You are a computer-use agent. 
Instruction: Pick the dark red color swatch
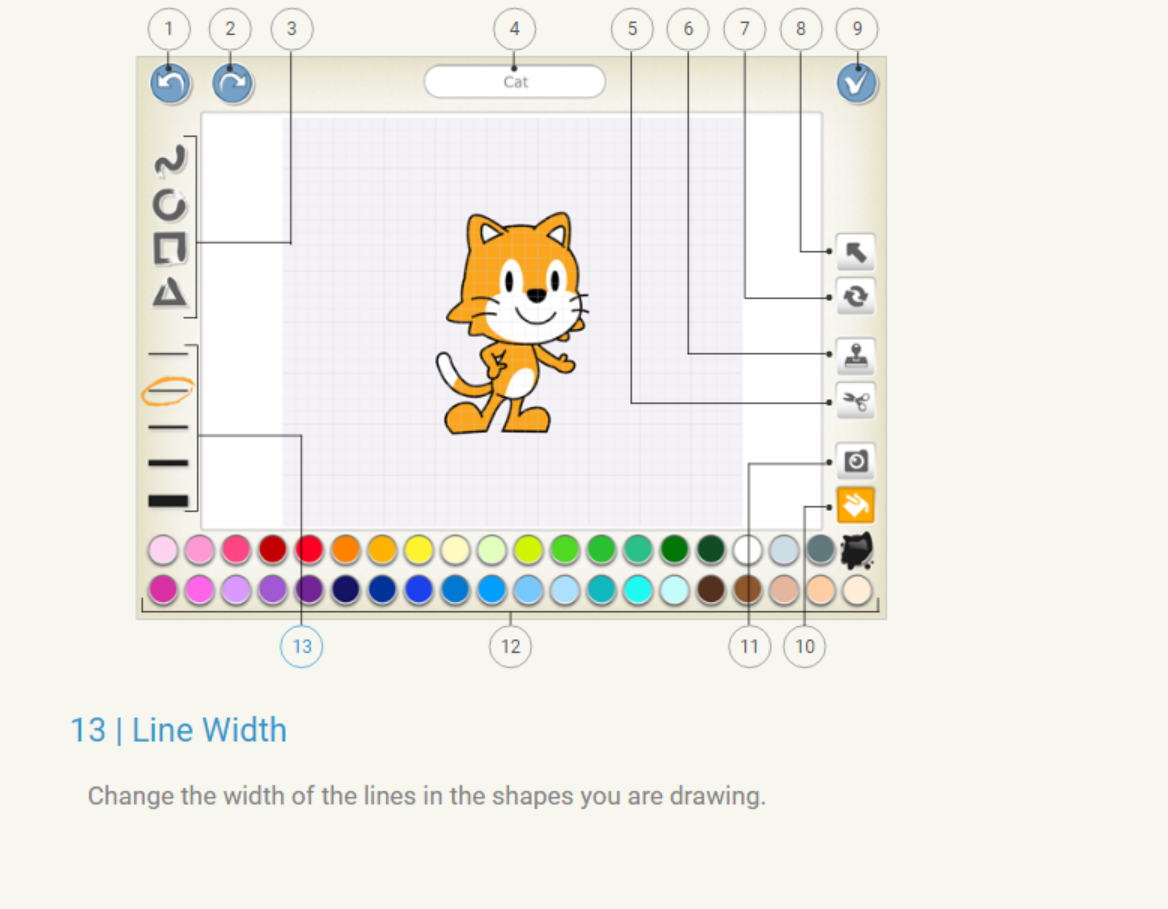coord(273,550)
